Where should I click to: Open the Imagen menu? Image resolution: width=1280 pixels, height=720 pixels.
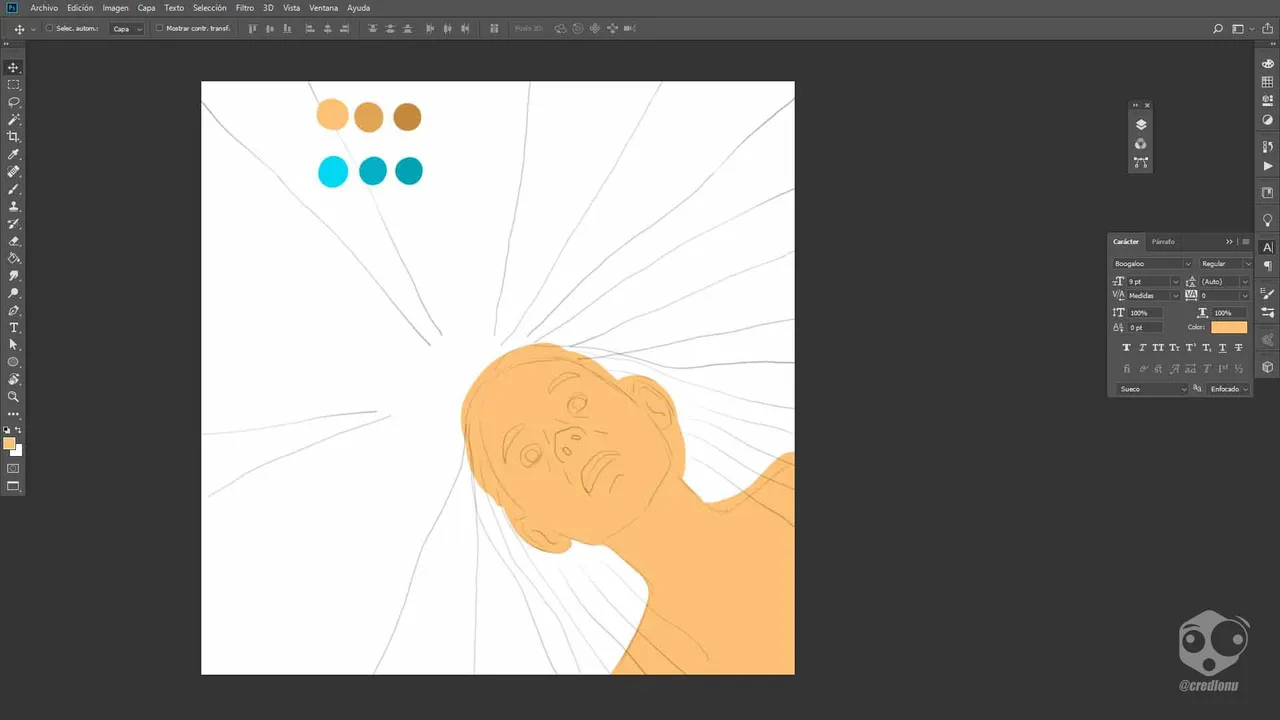pos(115,8)
